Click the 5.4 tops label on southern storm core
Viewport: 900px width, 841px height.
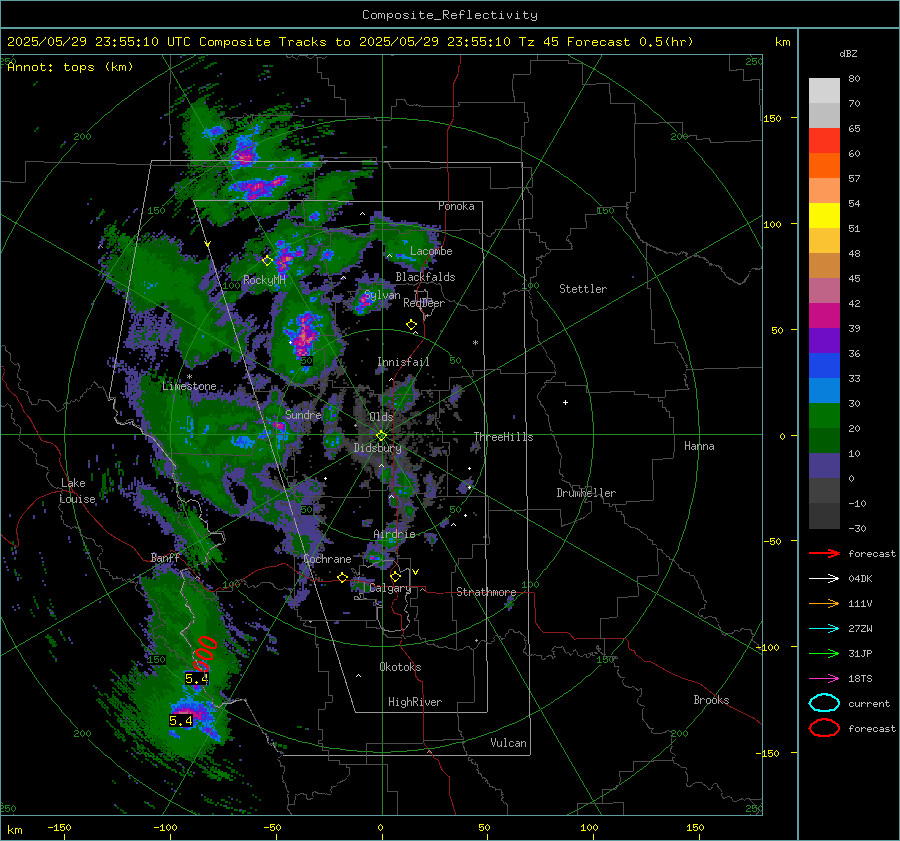[x=181, y=720]
